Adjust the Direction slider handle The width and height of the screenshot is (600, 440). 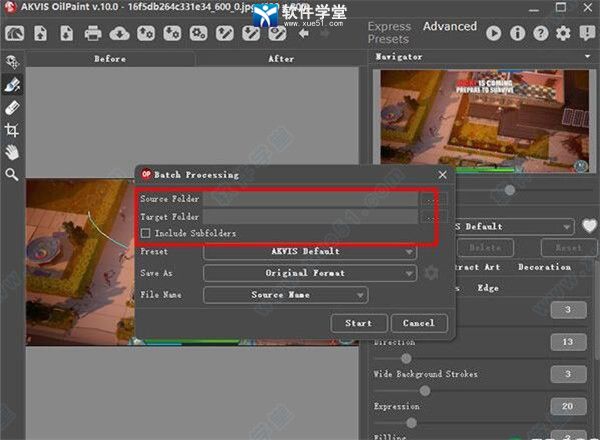[406, 358]
